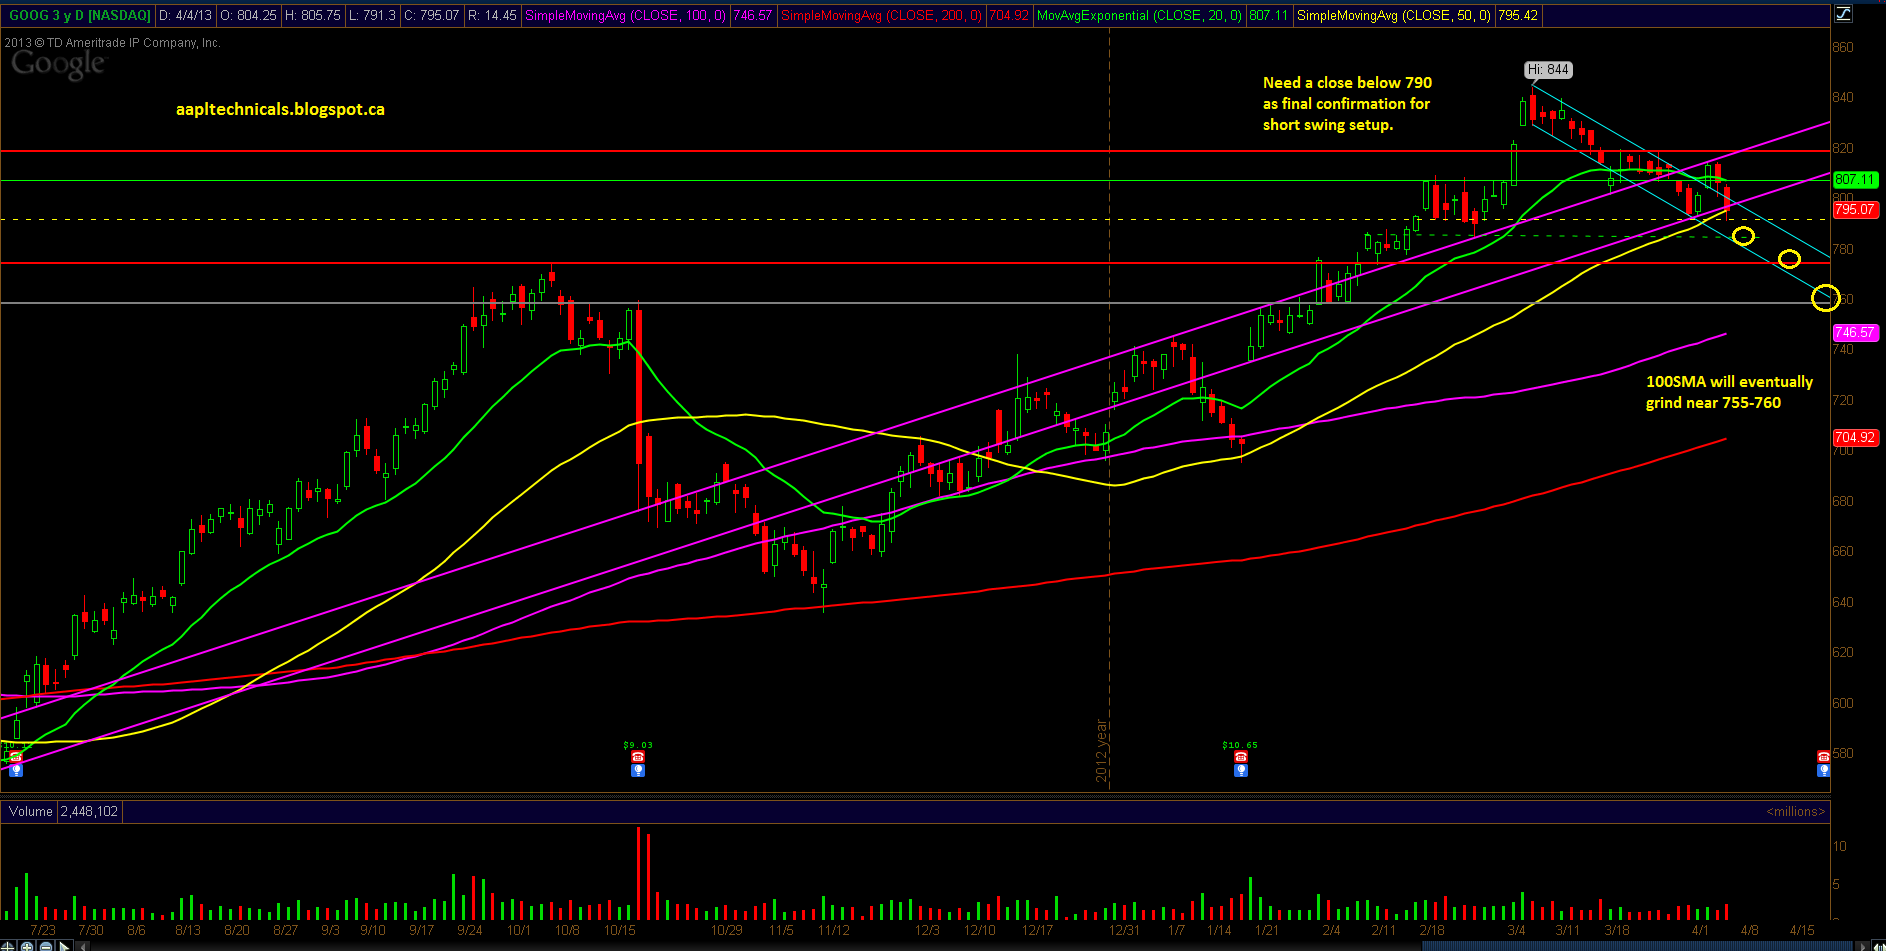The height and width of the screenshot is (951, 1886).
Task: Click the C: 795.07 close value
Action: tap(432, 15)
